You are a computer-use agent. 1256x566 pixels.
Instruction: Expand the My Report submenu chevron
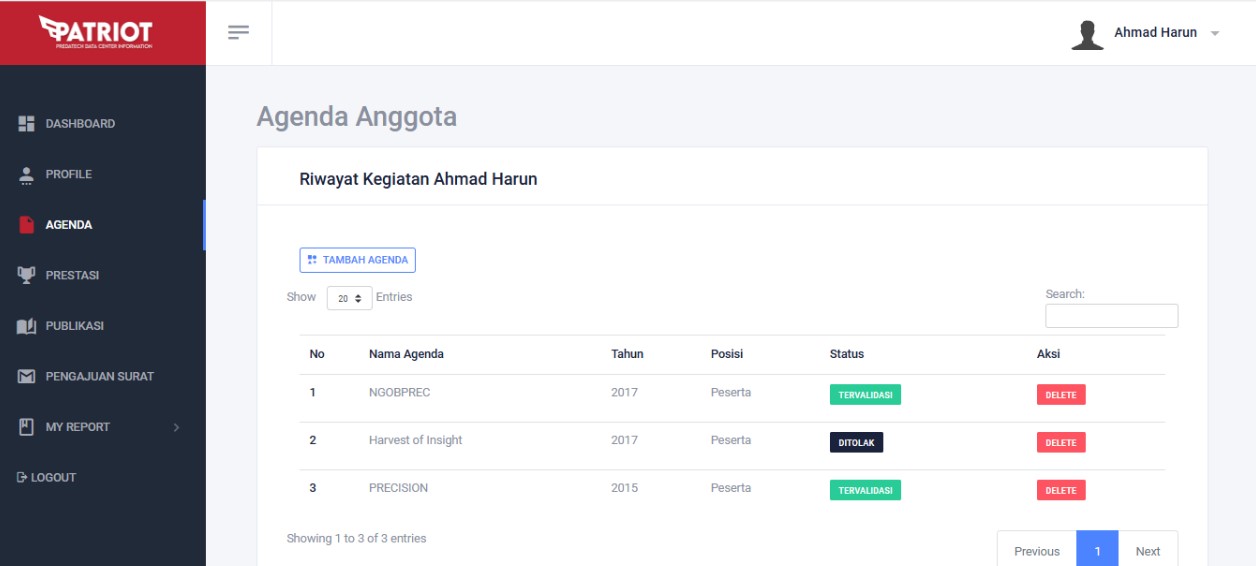177,428
